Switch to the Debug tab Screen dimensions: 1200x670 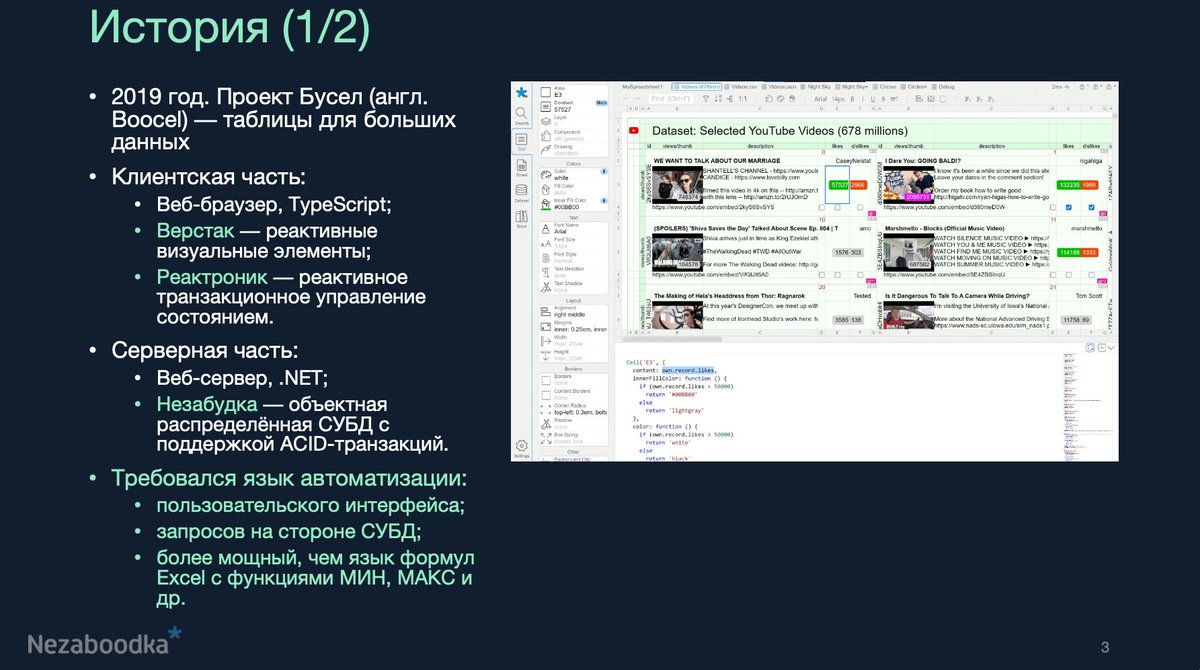pyautogui.click(x=944, y=87)
